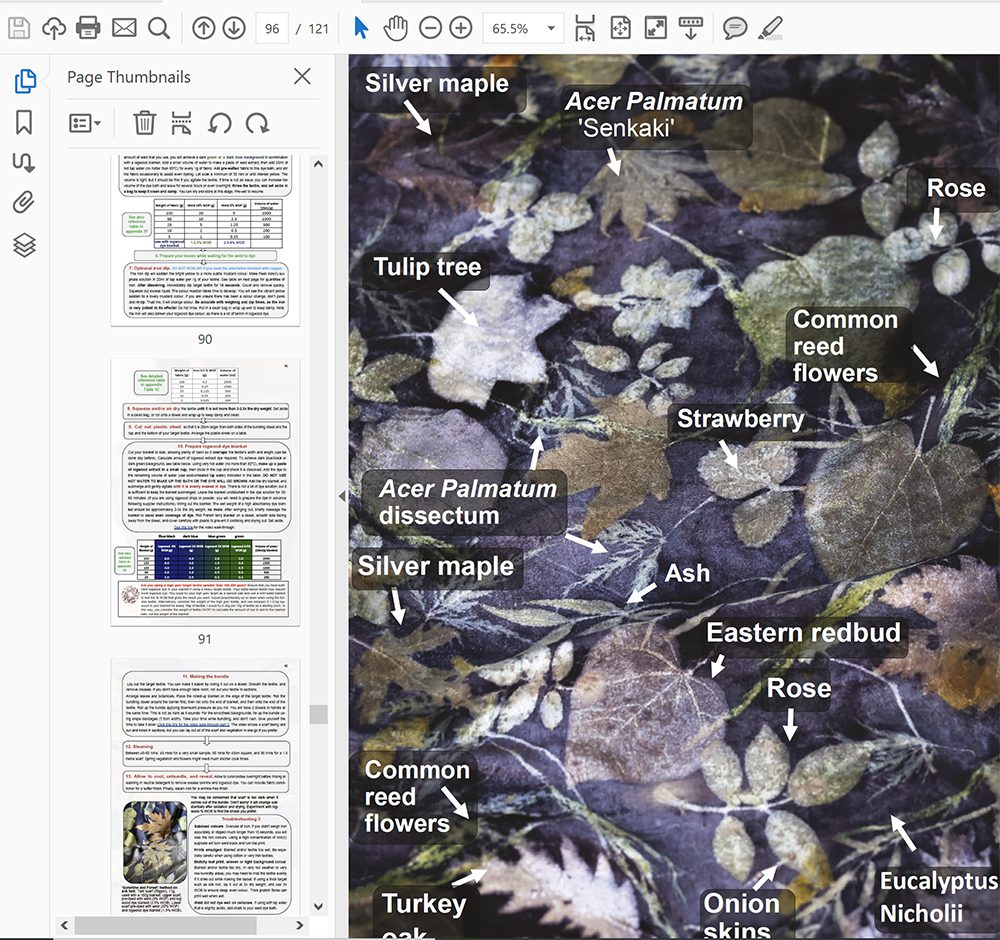Image resolution: width=1000 pixels, height=940 pixels.
Task: Collapse the navigation pane divider arrow
Action: point(342,496)
